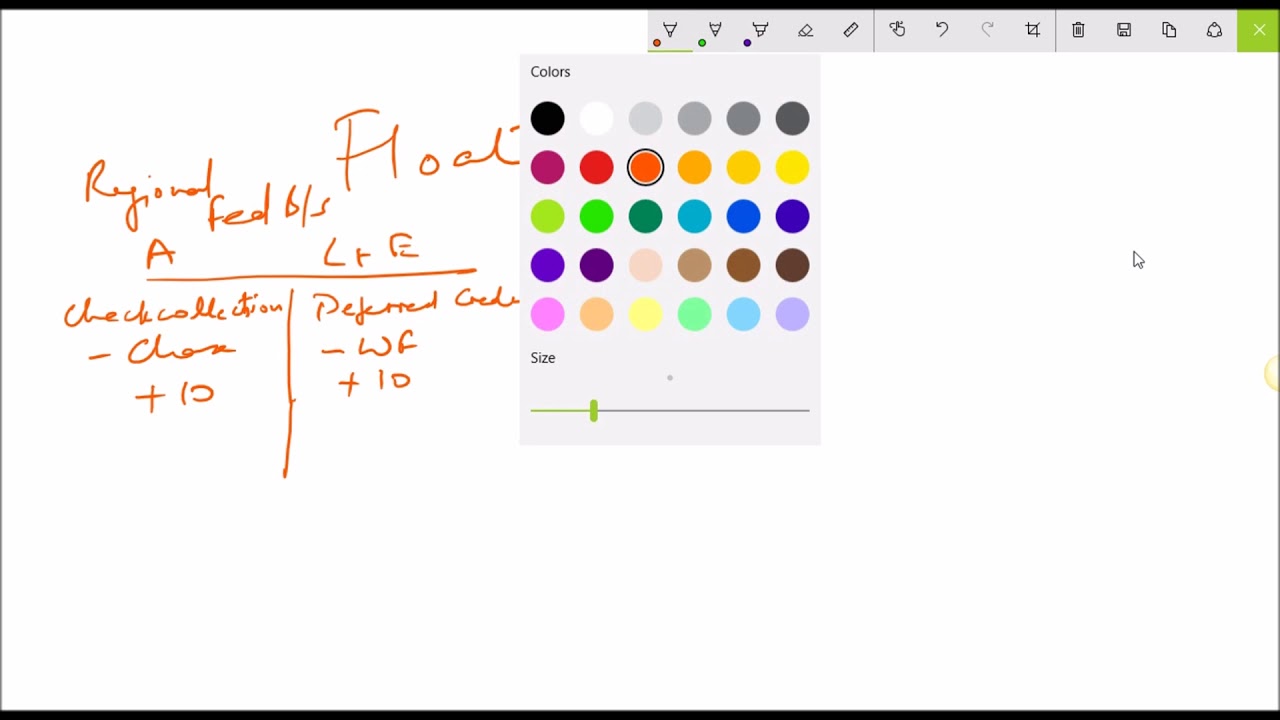Pick the pink swatch in bottom row
1280x720 pixels.
pos(548,315)
